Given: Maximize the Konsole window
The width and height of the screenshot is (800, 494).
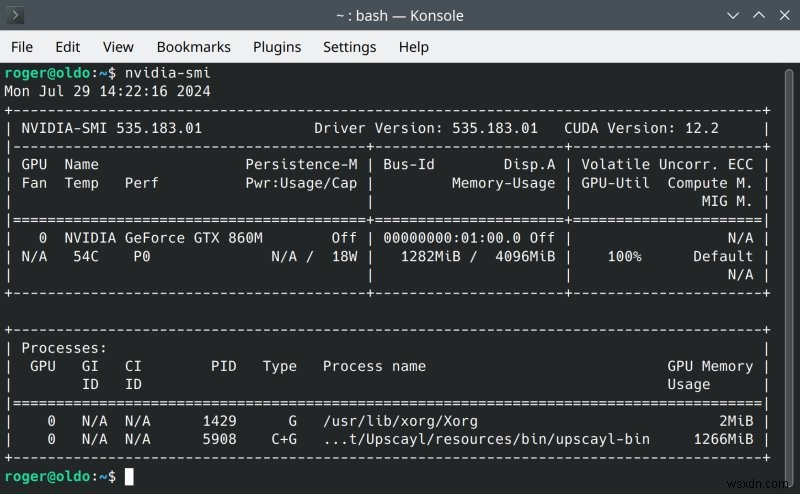Looking at the screenshot, I should pos(759,15).
